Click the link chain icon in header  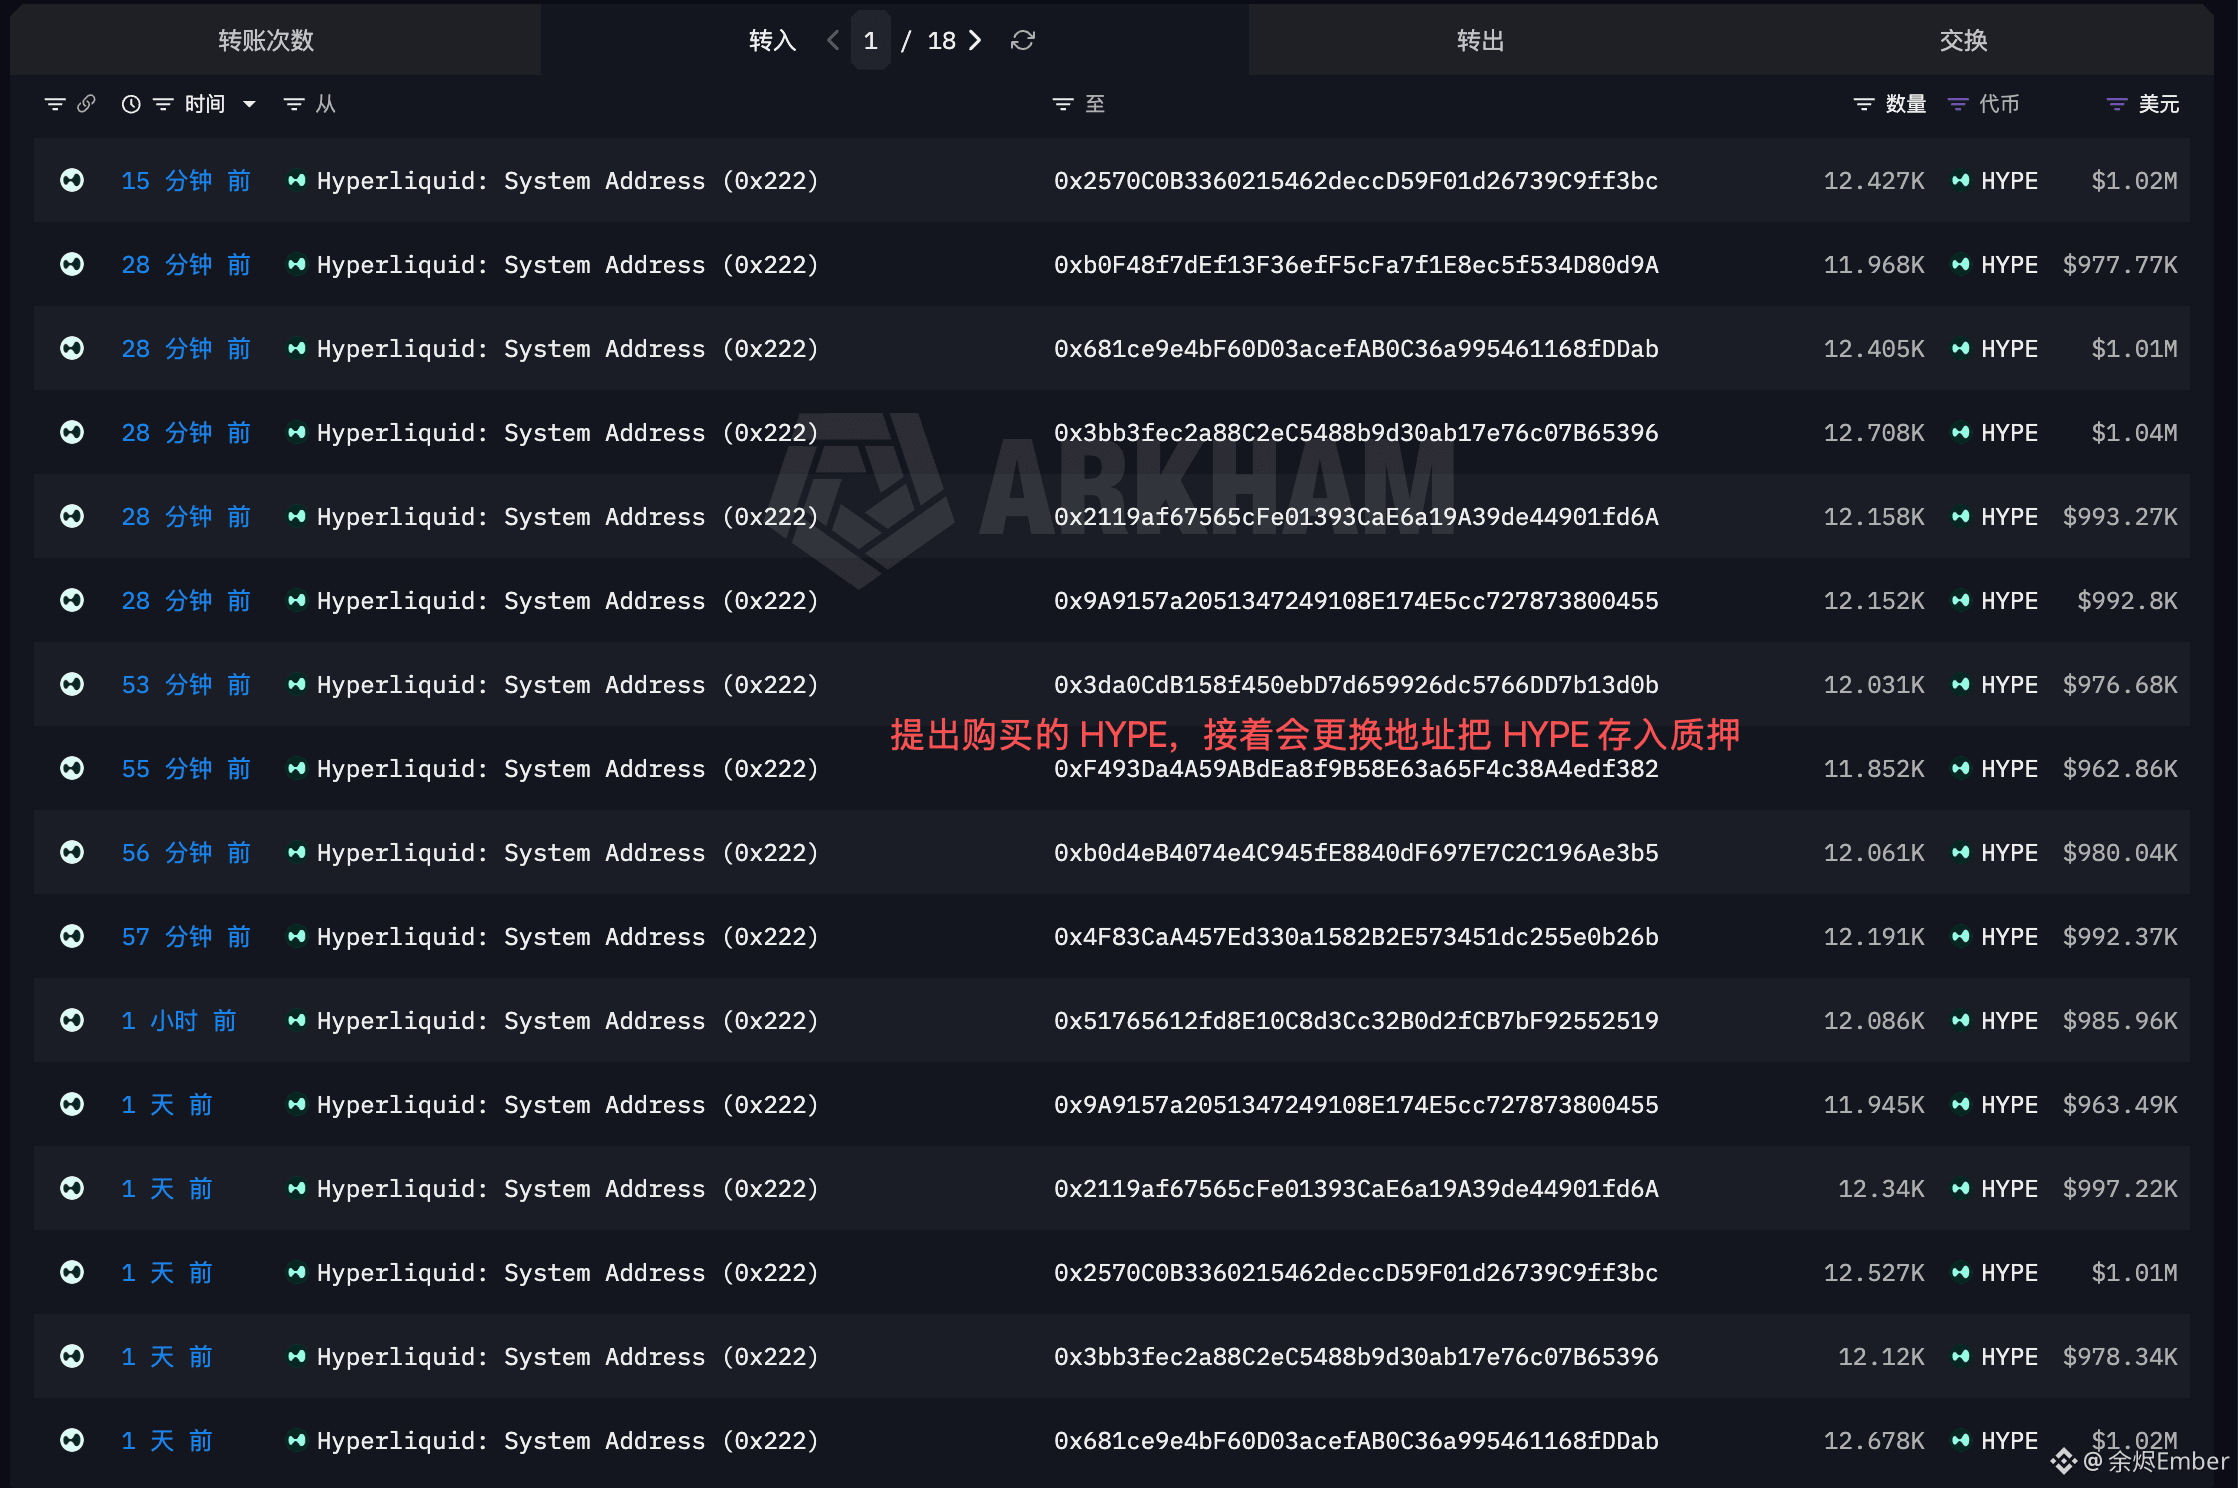tap(86, 104)
